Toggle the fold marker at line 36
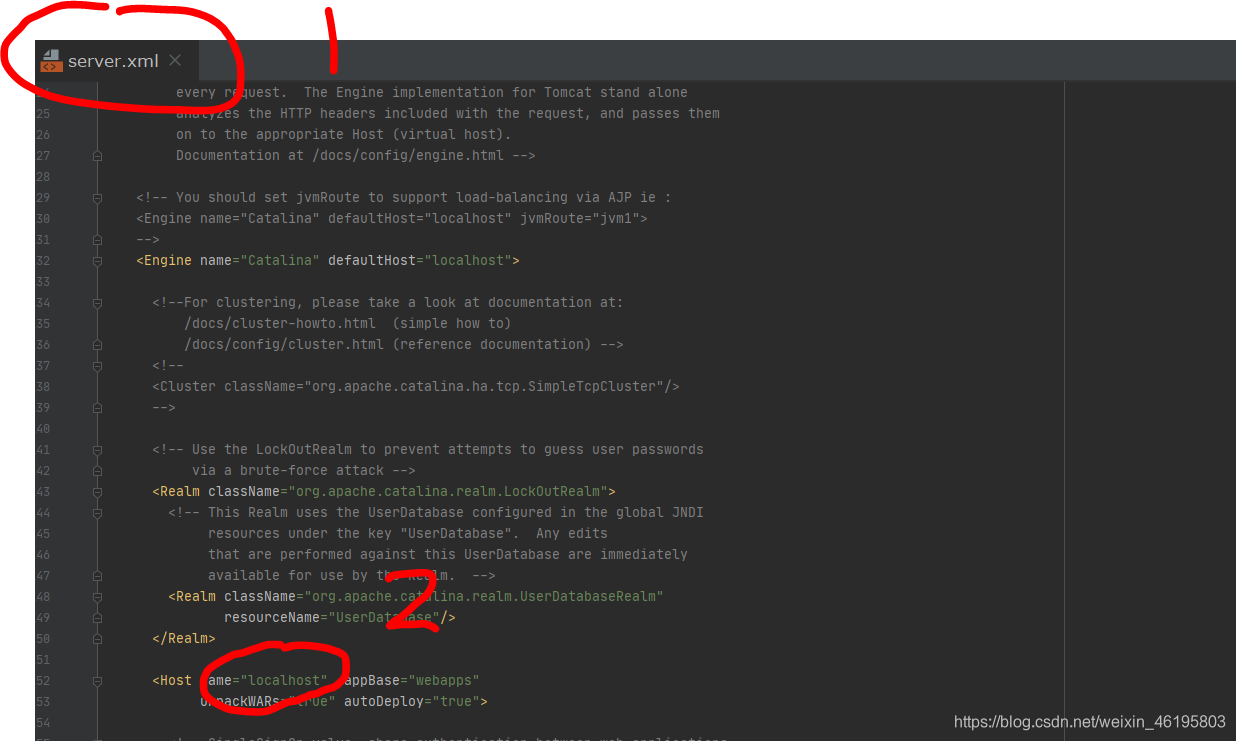 click(x=97, y=344)
